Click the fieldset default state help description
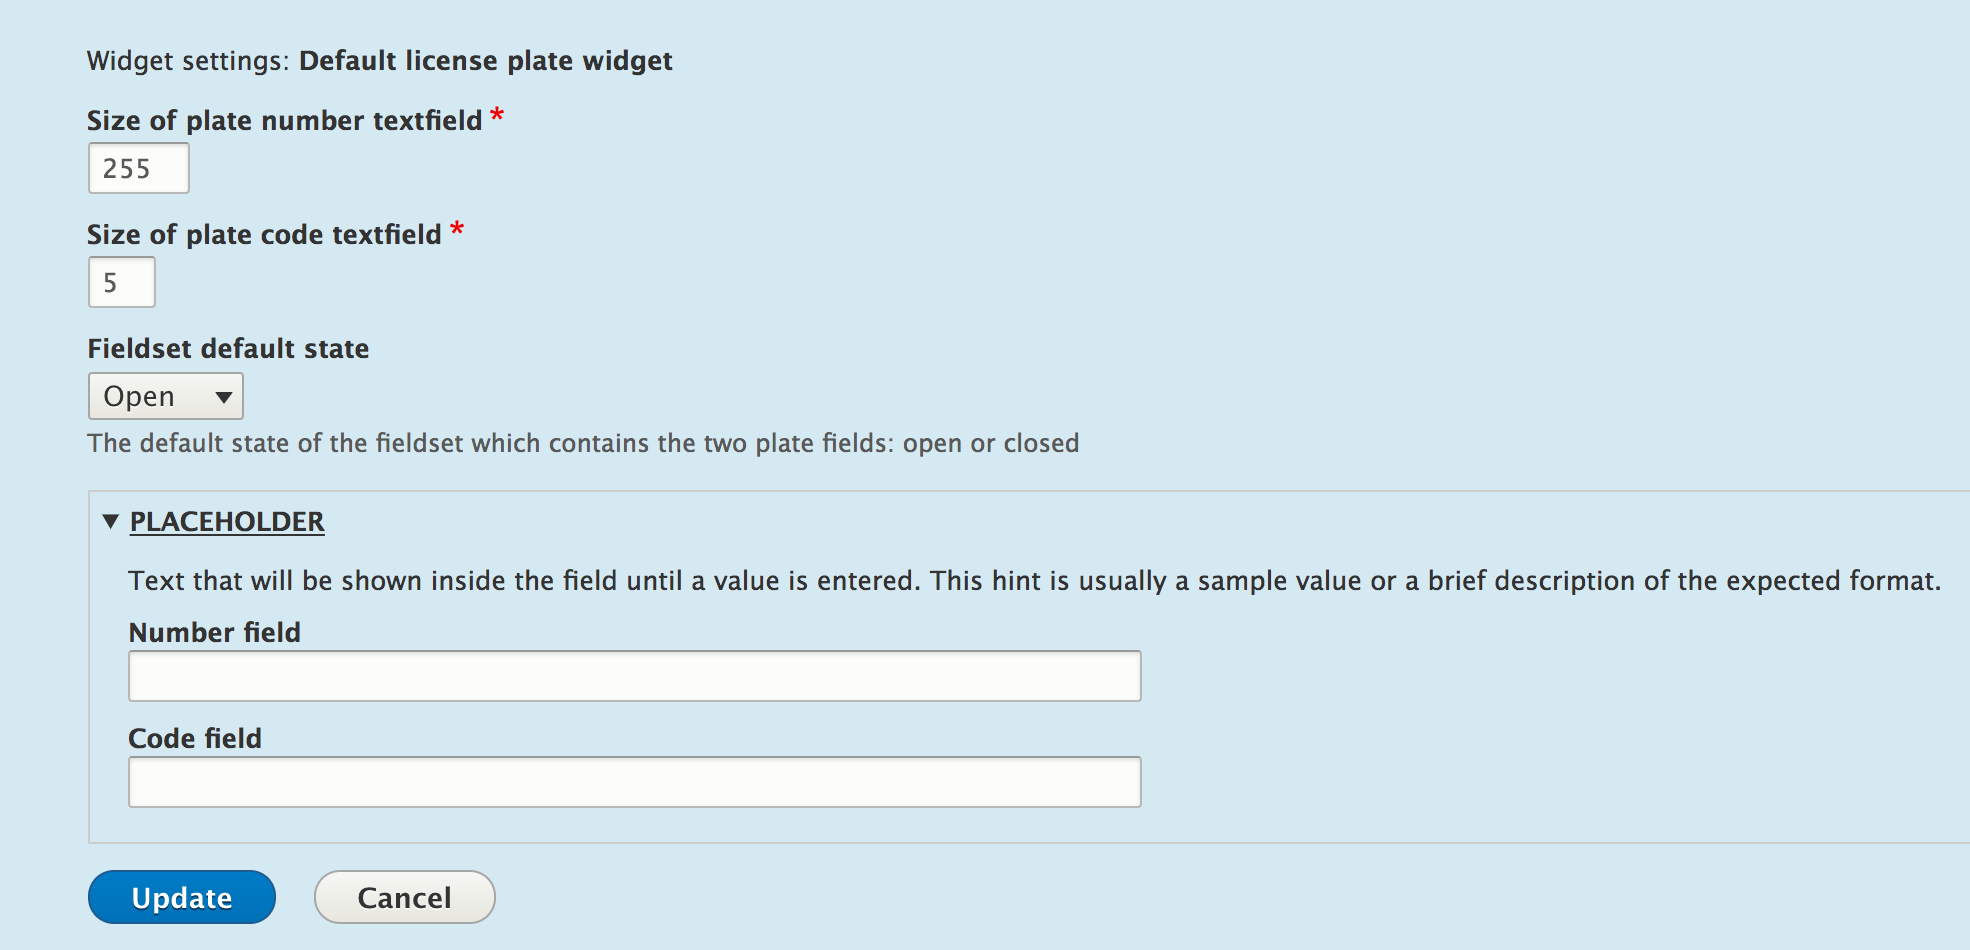1970x950 pixels. pos(583,443)
